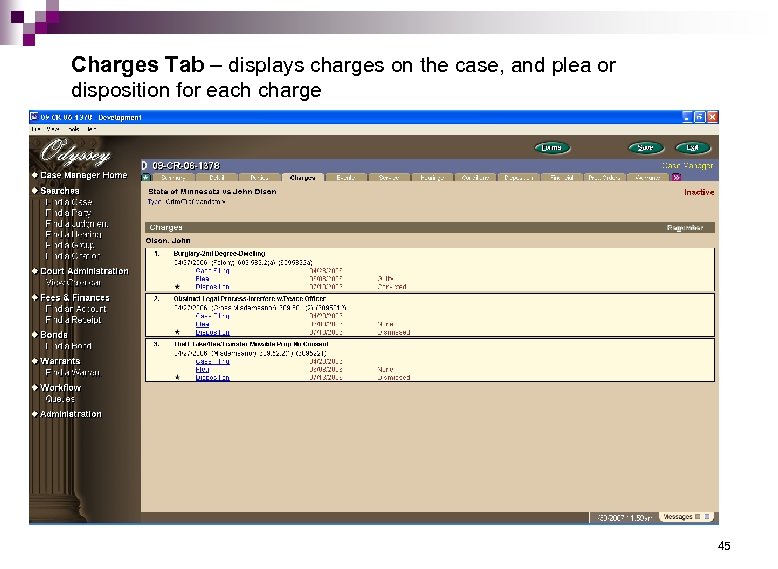
Task: Click the Case Manager link
Action: point(688,165)
